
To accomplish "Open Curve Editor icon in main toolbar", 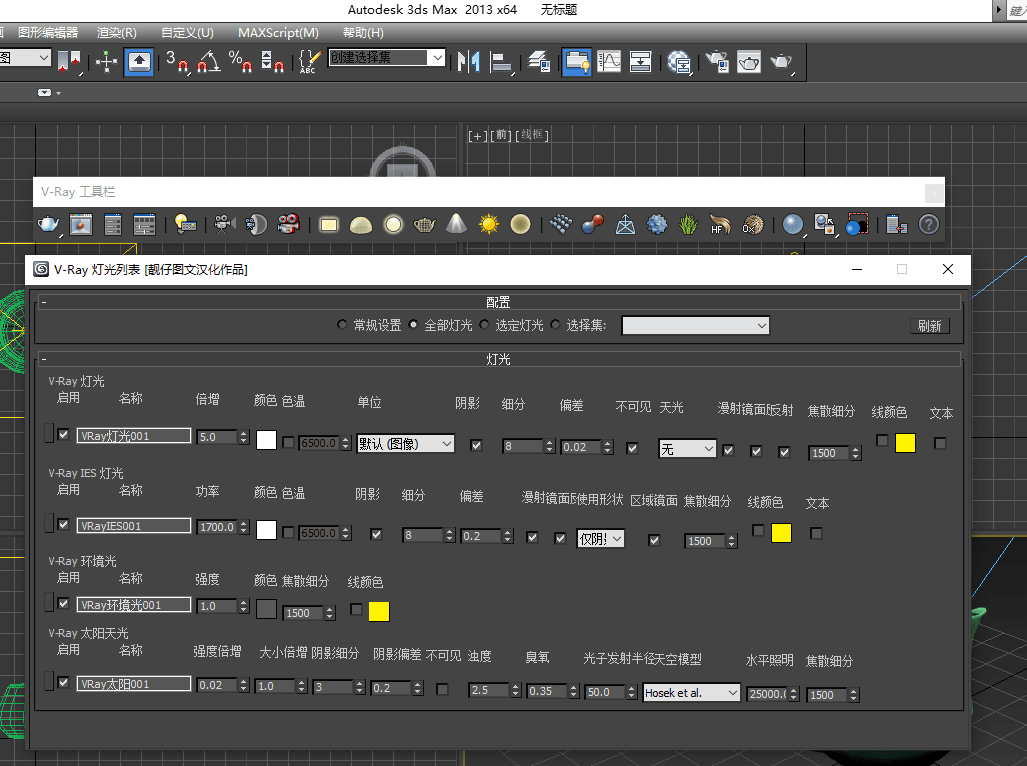I will [609, 62].
